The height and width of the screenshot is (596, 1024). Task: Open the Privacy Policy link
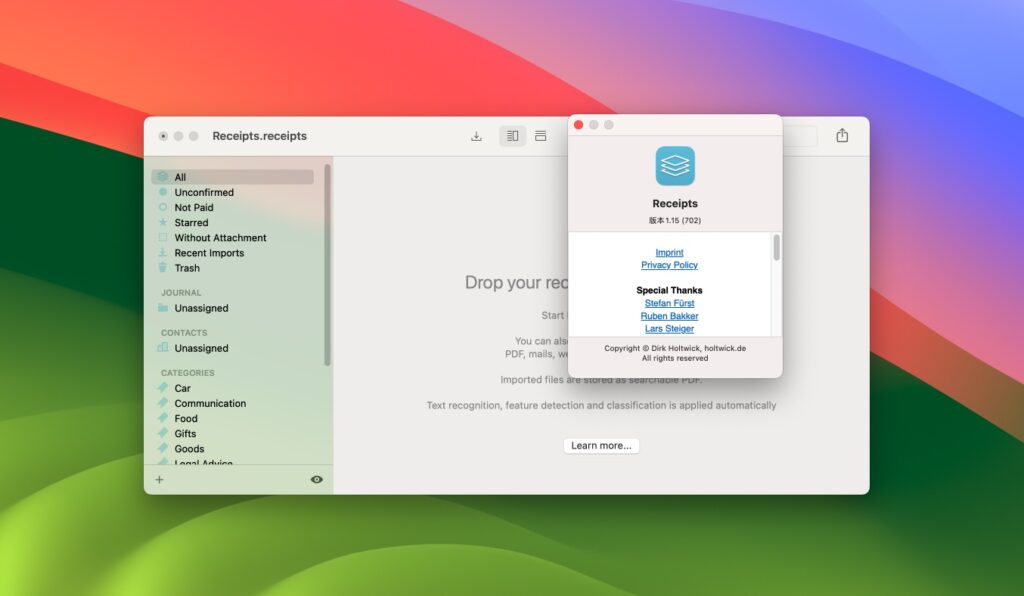(668, 265)
